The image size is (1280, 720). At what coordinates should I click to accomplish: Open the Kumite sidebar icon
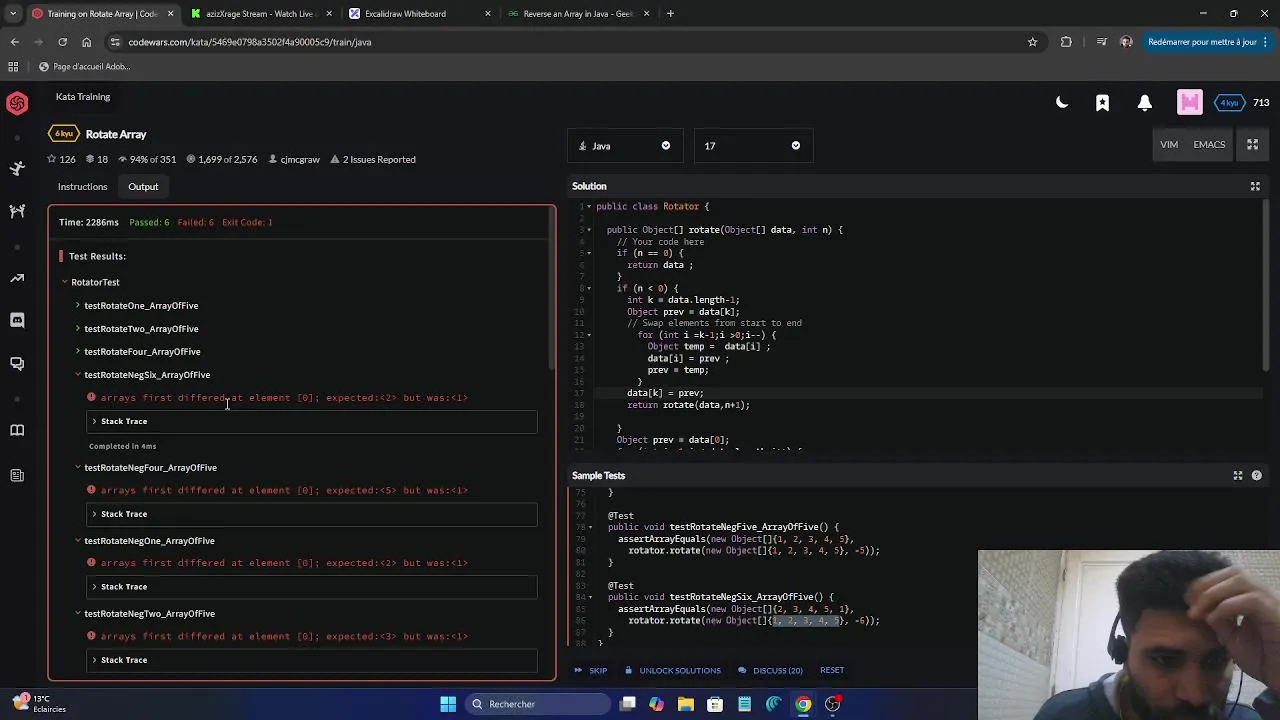pyautogui.click(x=17, y=211)
